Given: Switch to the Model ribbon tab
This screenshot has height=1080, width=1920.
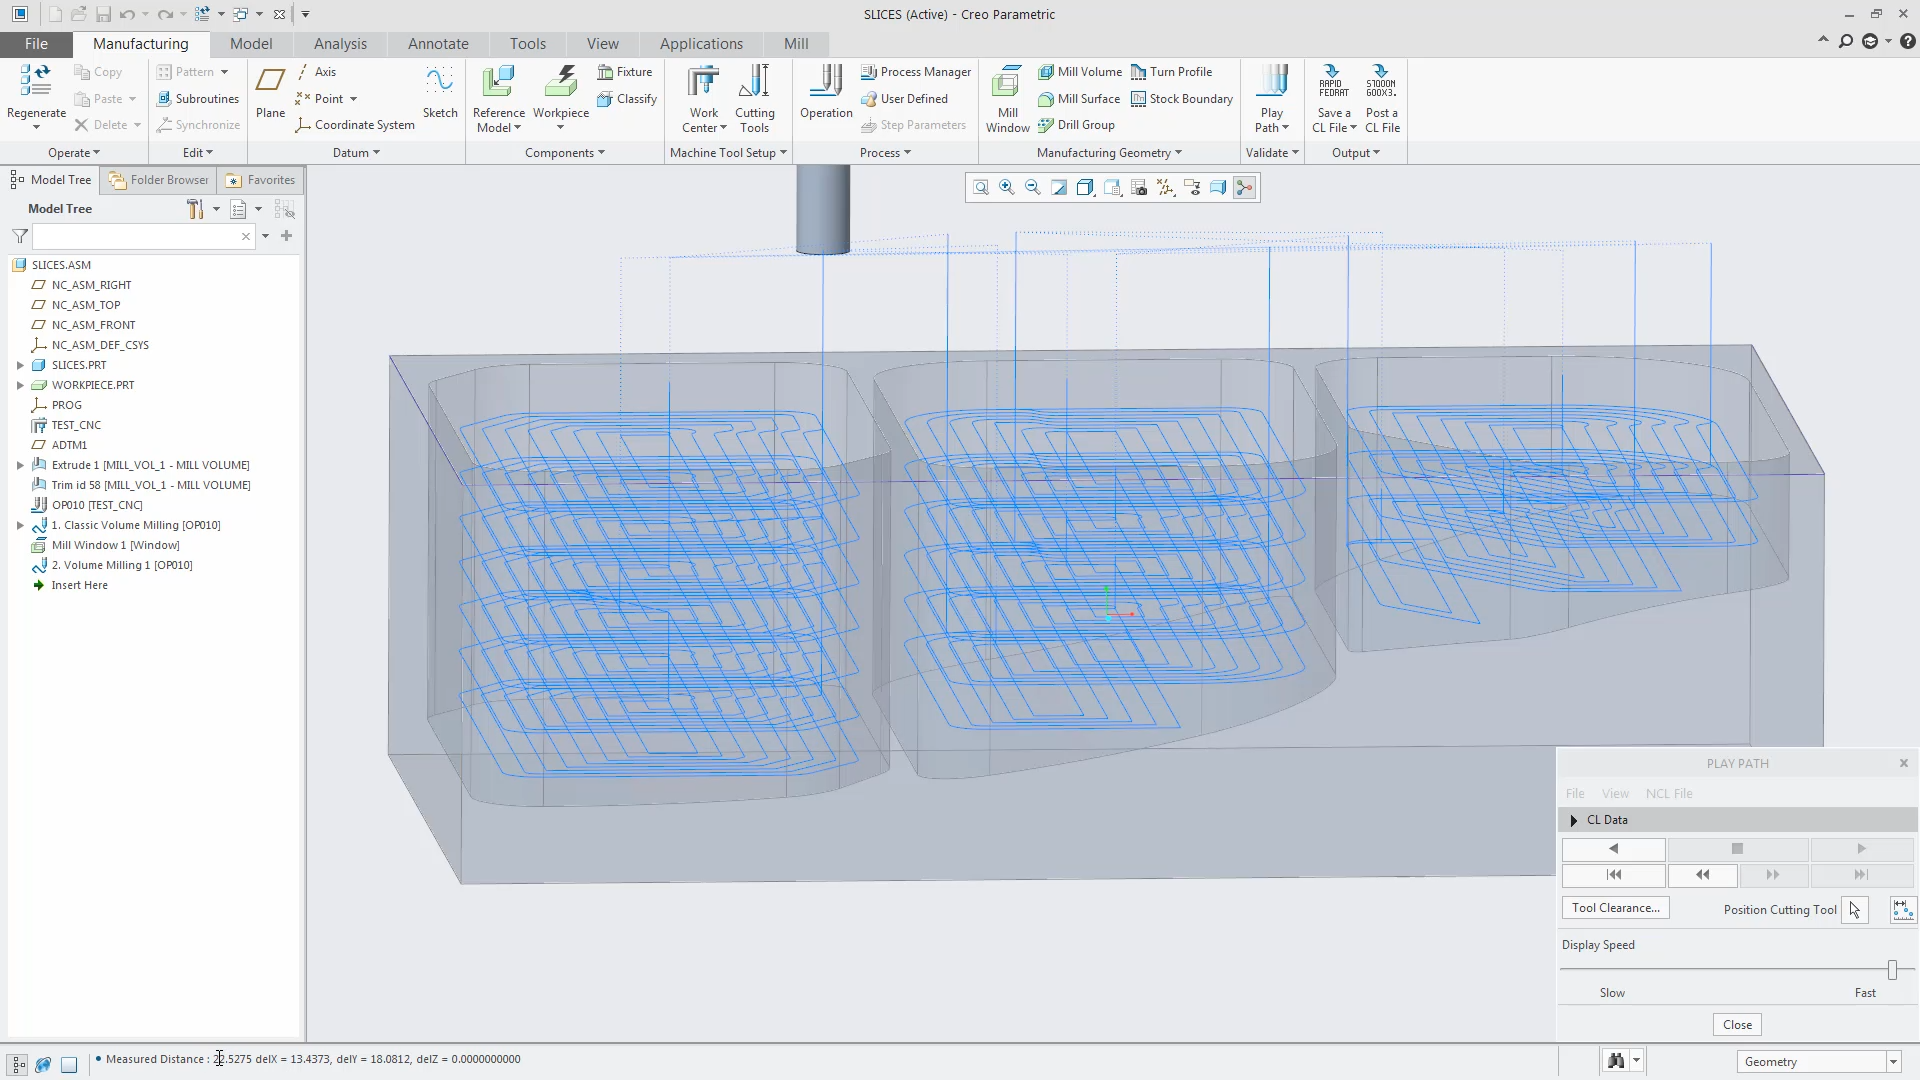Looking at the screenshot, I should coord(251,44).
